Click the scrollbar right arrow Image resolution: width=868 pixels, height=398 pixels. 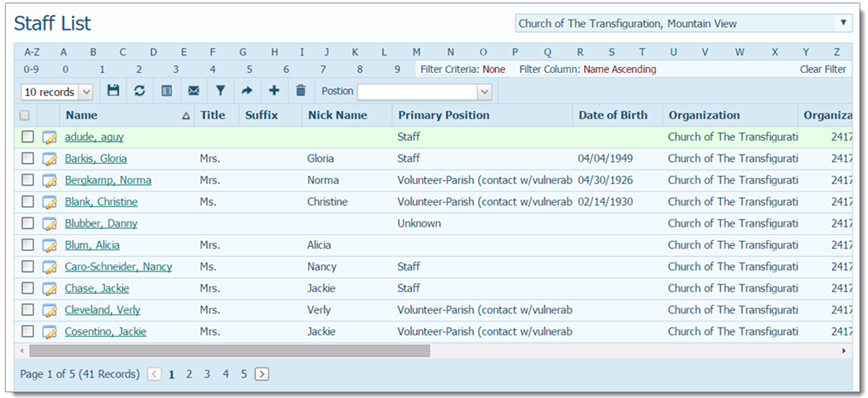[844, 351]
